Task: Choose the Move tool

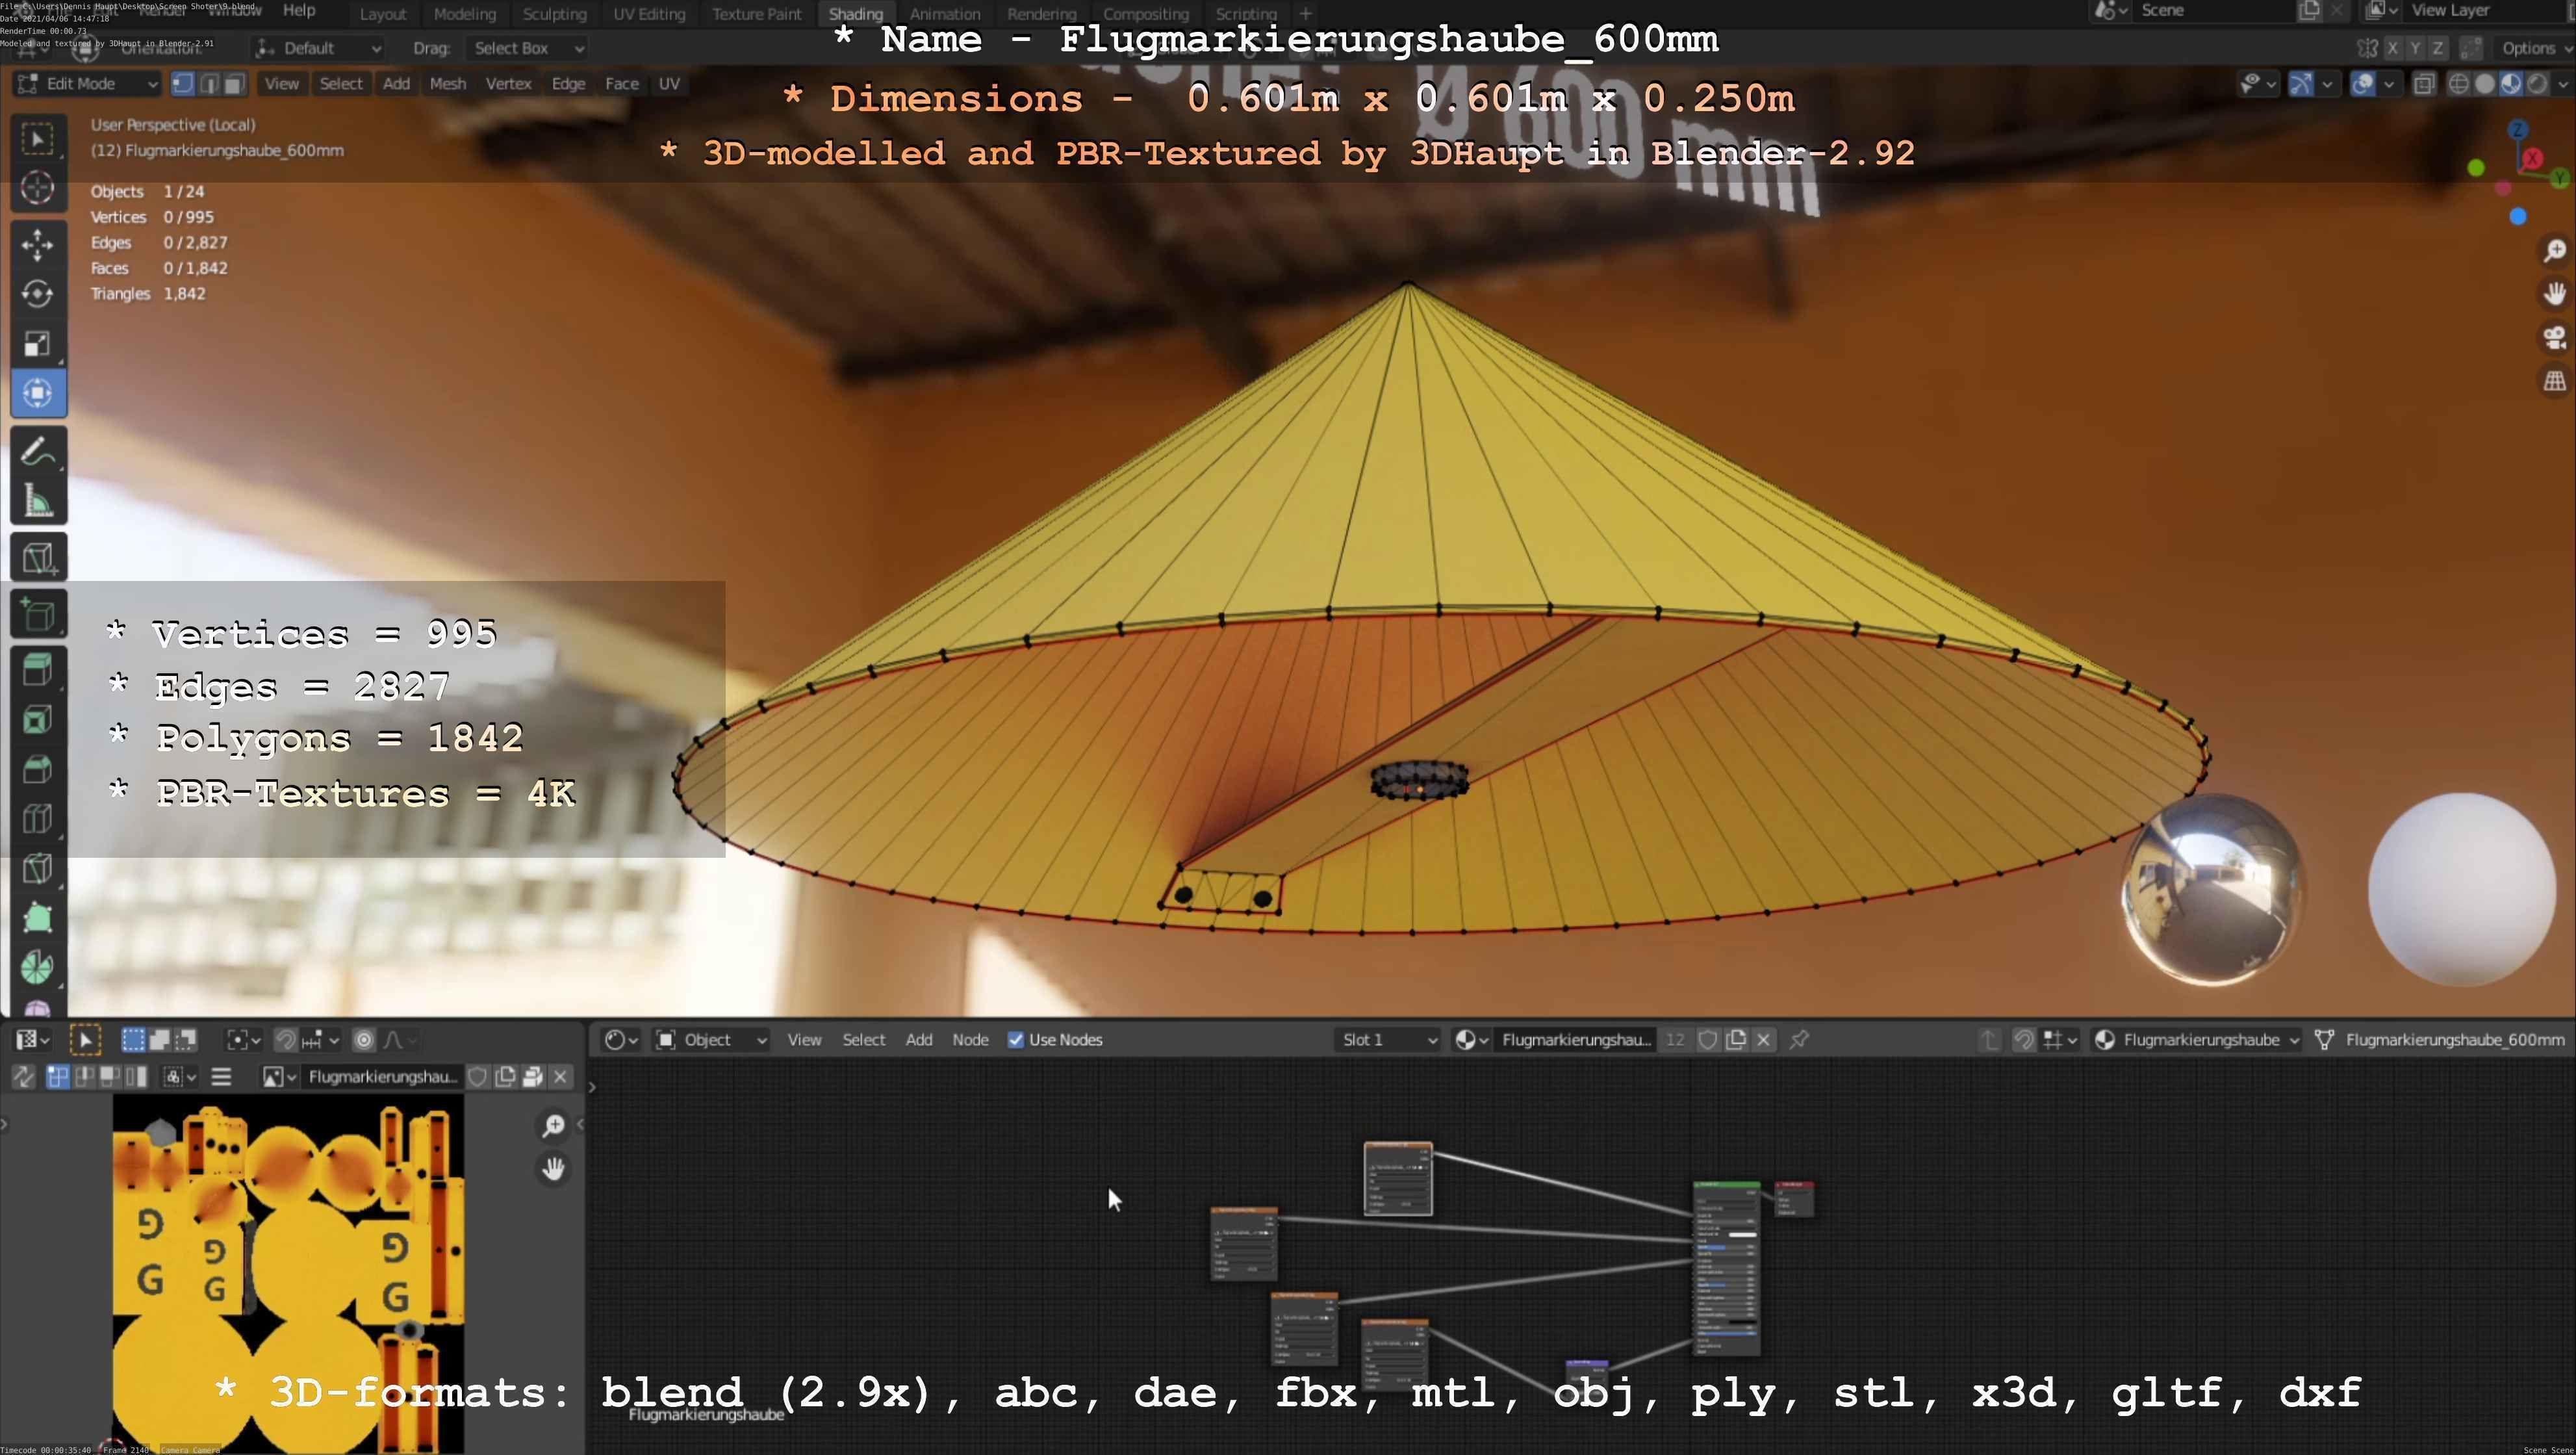Action: click(x=38, y=245)
